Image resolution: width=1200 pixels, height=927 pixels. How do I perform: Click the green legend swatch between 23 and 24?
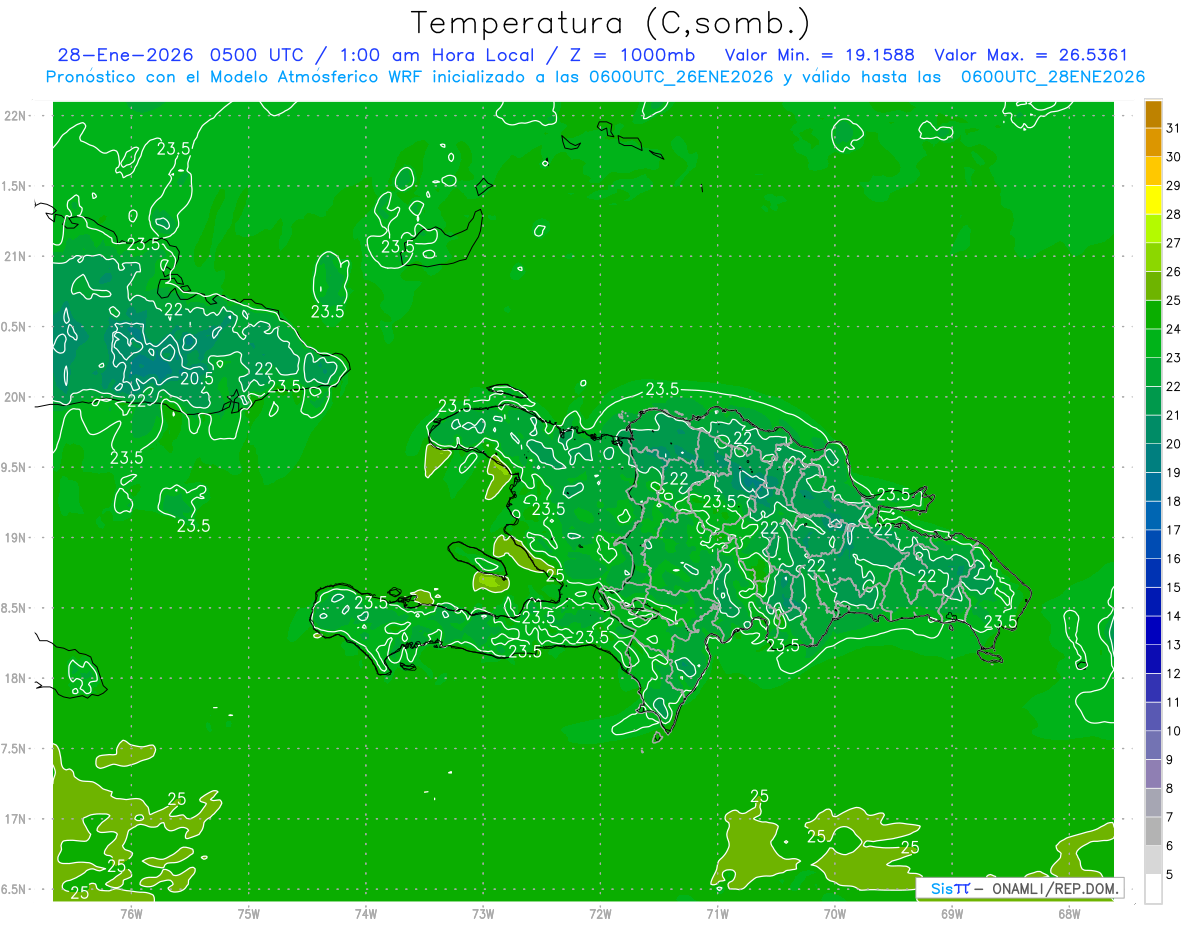pos(1153,344)
